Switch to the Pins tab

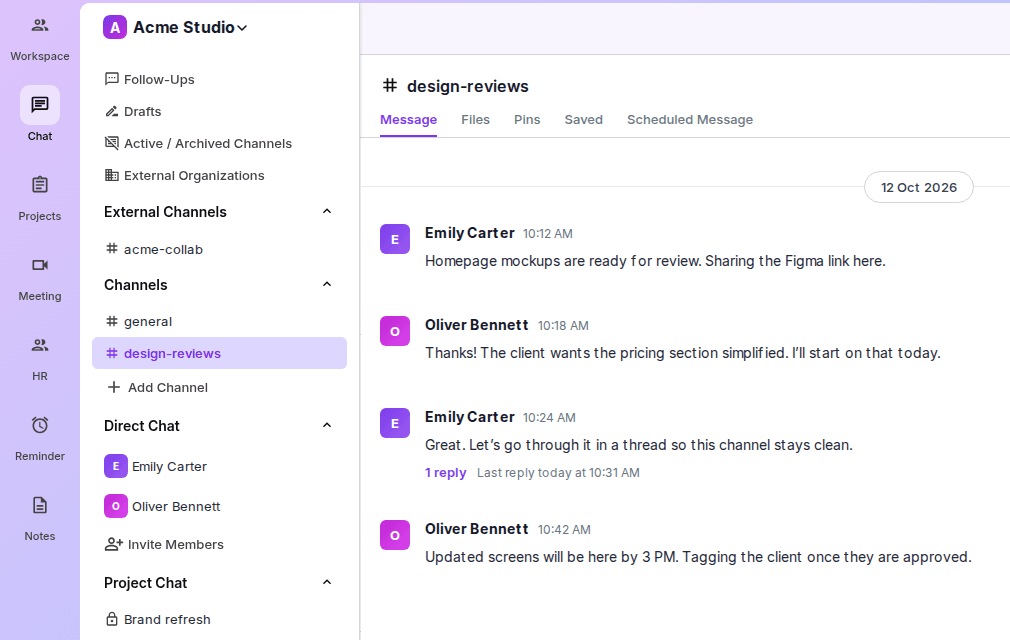tap(527, 120)
